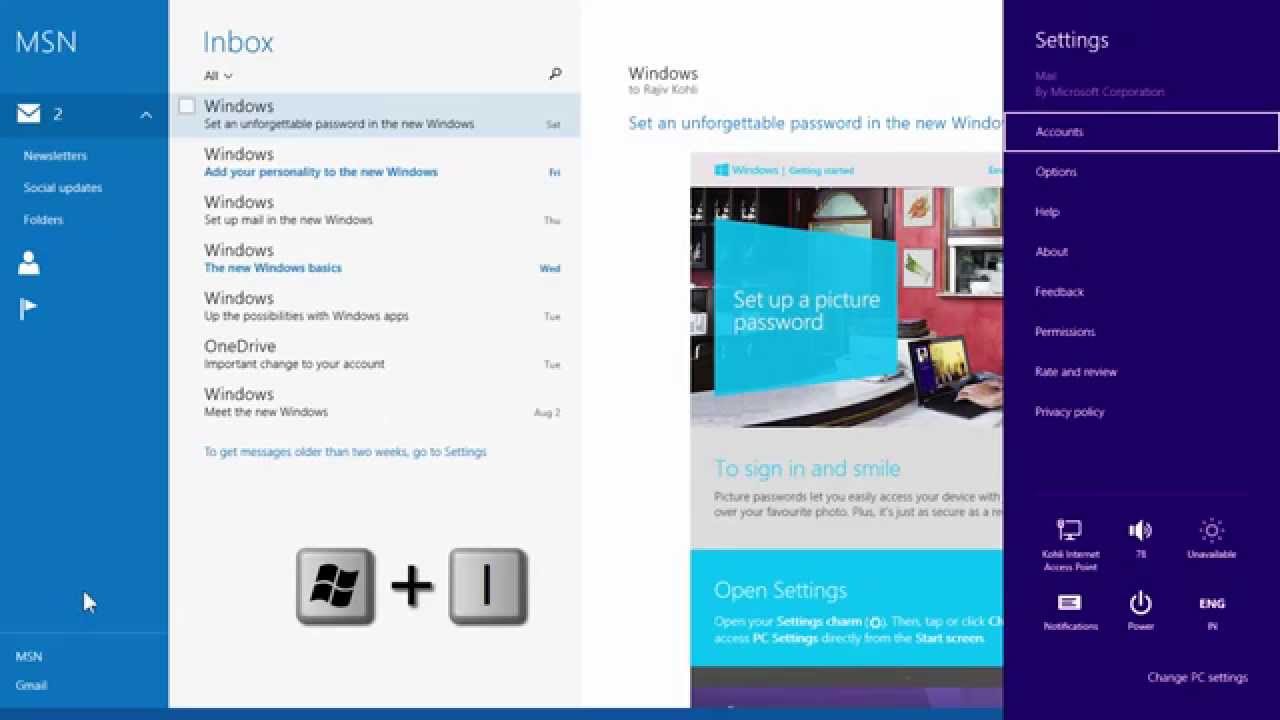Click Windows Getting started logo in email
Image resolution: width=1280 pixels, height=720 pixels.
coord(783,170)
